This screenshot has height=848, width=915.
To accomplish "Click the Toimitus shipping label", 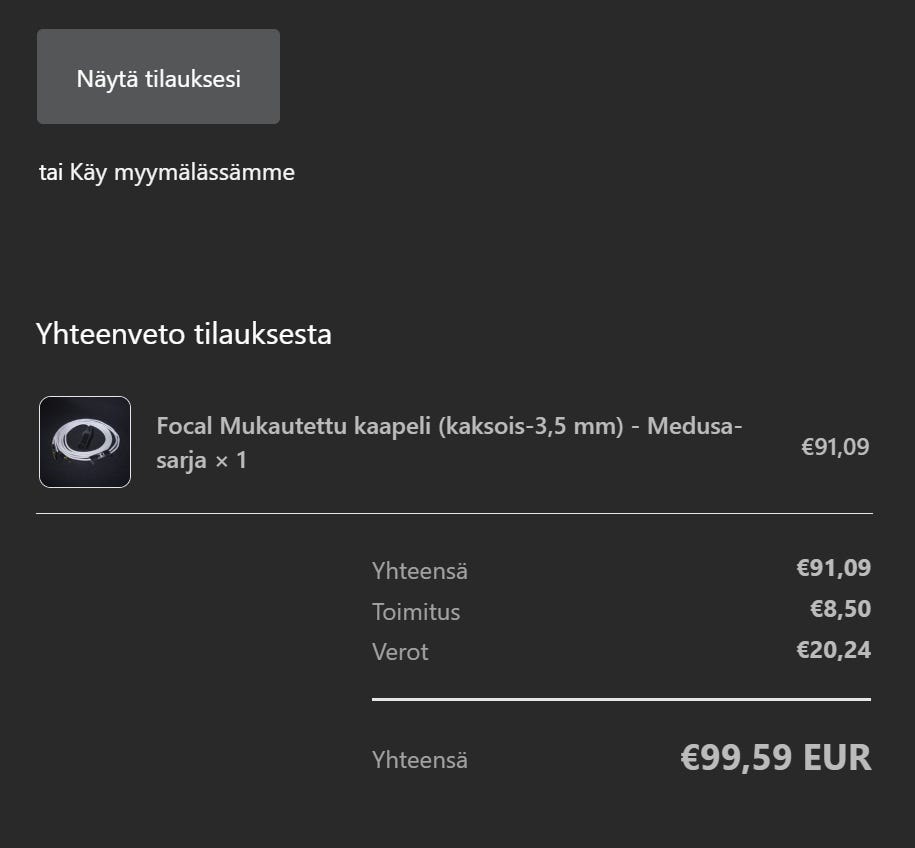I will point(416,612).
